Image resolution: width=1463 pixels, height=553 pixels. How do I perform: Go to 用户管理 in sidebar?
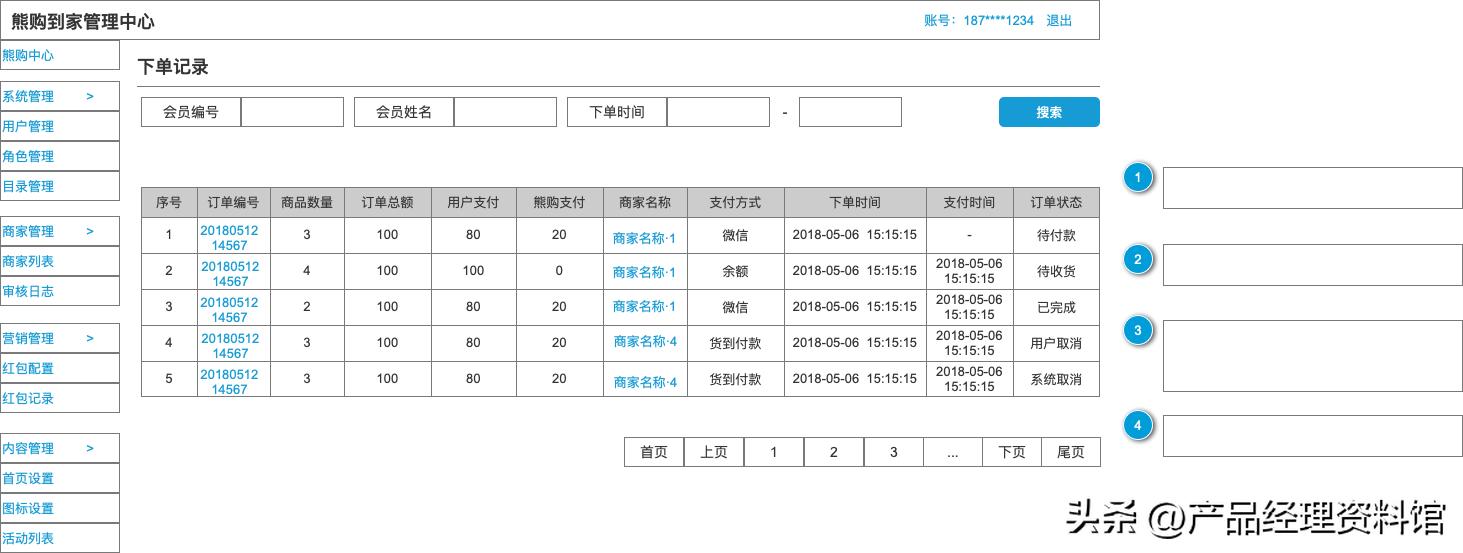click(x=59, y=126)
